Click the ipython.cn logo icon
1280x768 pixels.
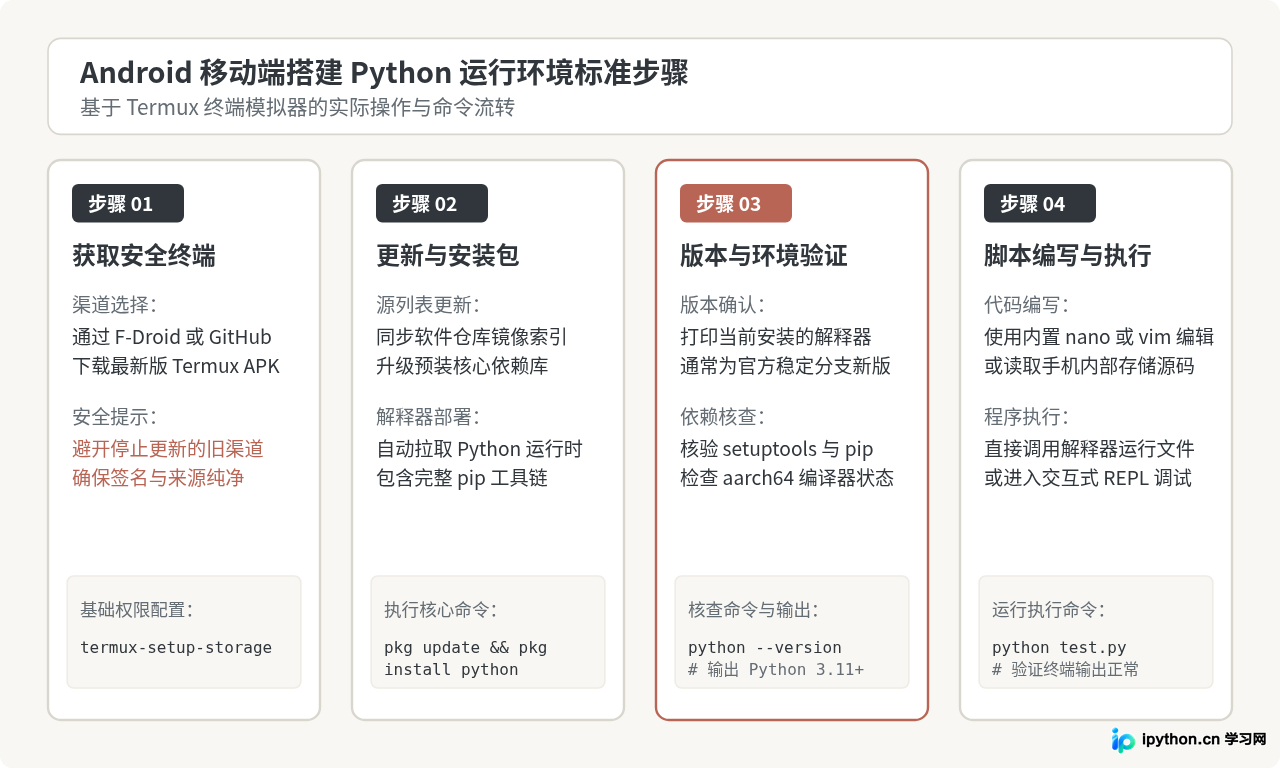click(1123, 740)
